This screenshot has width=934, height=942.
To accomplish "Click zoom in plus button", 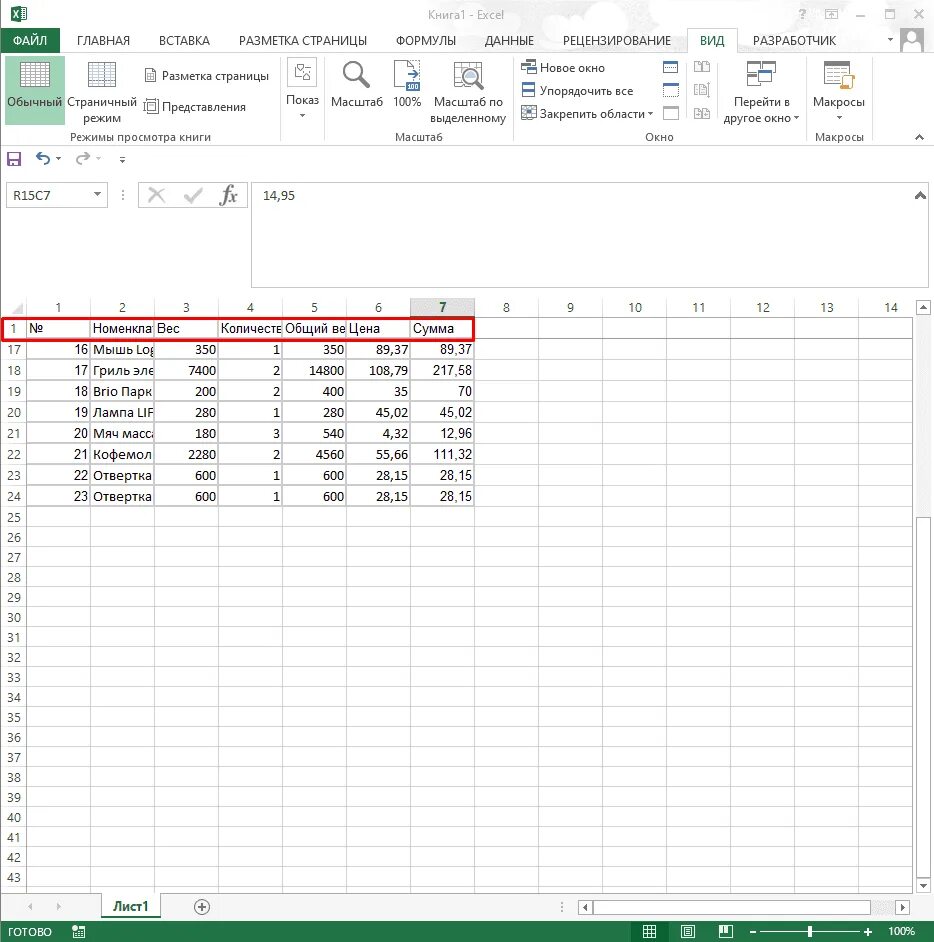I will [x=867, y=931].
